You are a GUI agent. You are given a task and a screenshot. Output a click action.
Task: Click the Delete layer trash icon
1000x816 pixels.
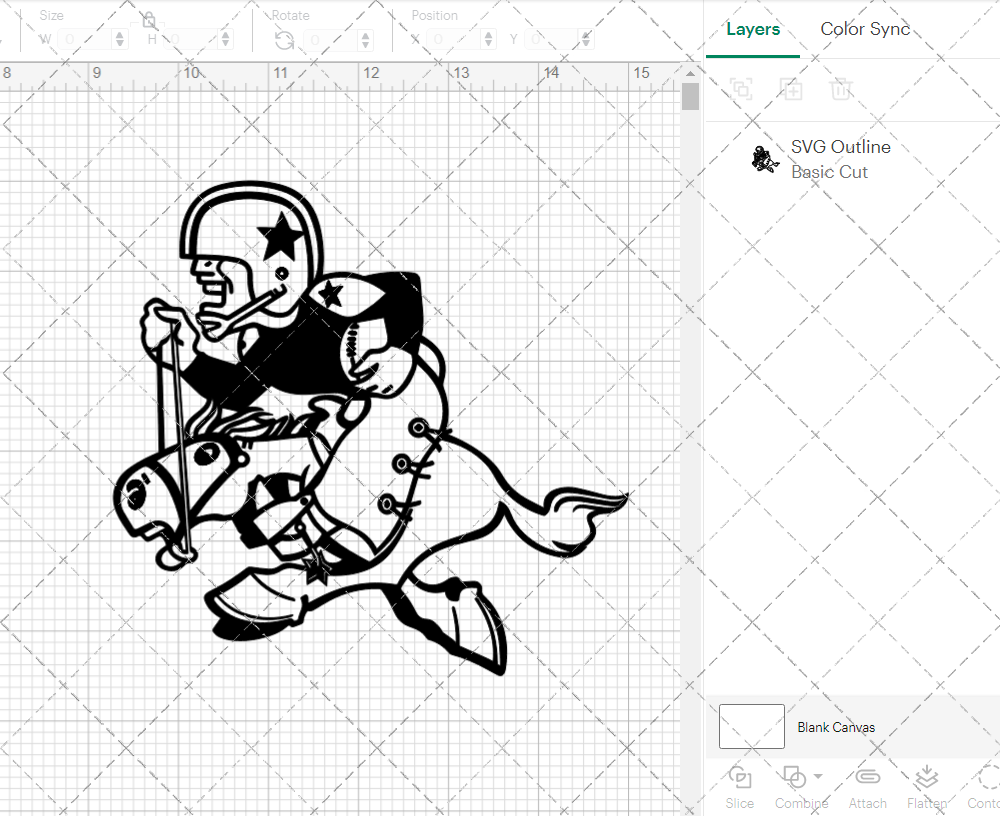(841, 90)
